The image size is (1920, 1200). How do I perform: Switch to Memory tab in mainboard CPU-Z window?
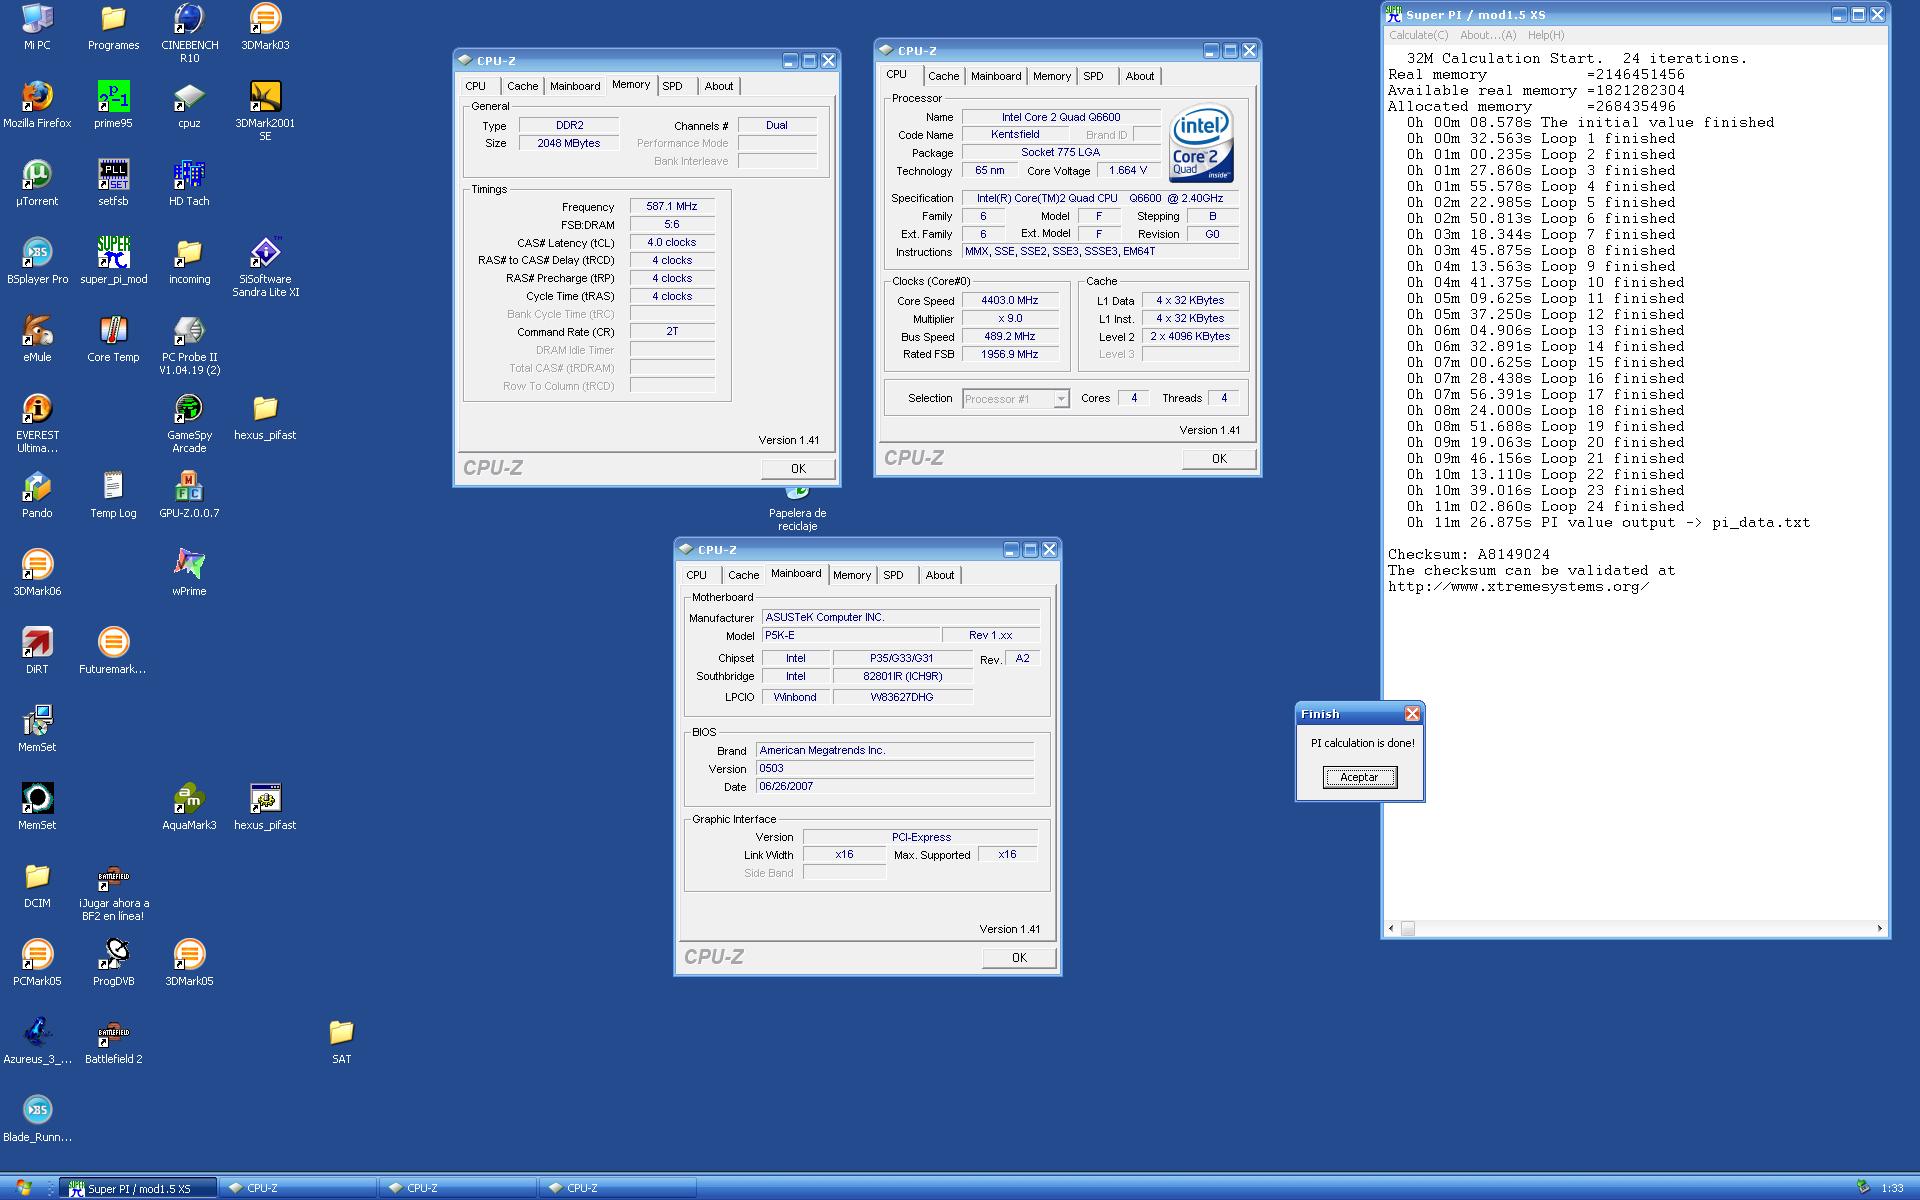[x=852, y=575]
